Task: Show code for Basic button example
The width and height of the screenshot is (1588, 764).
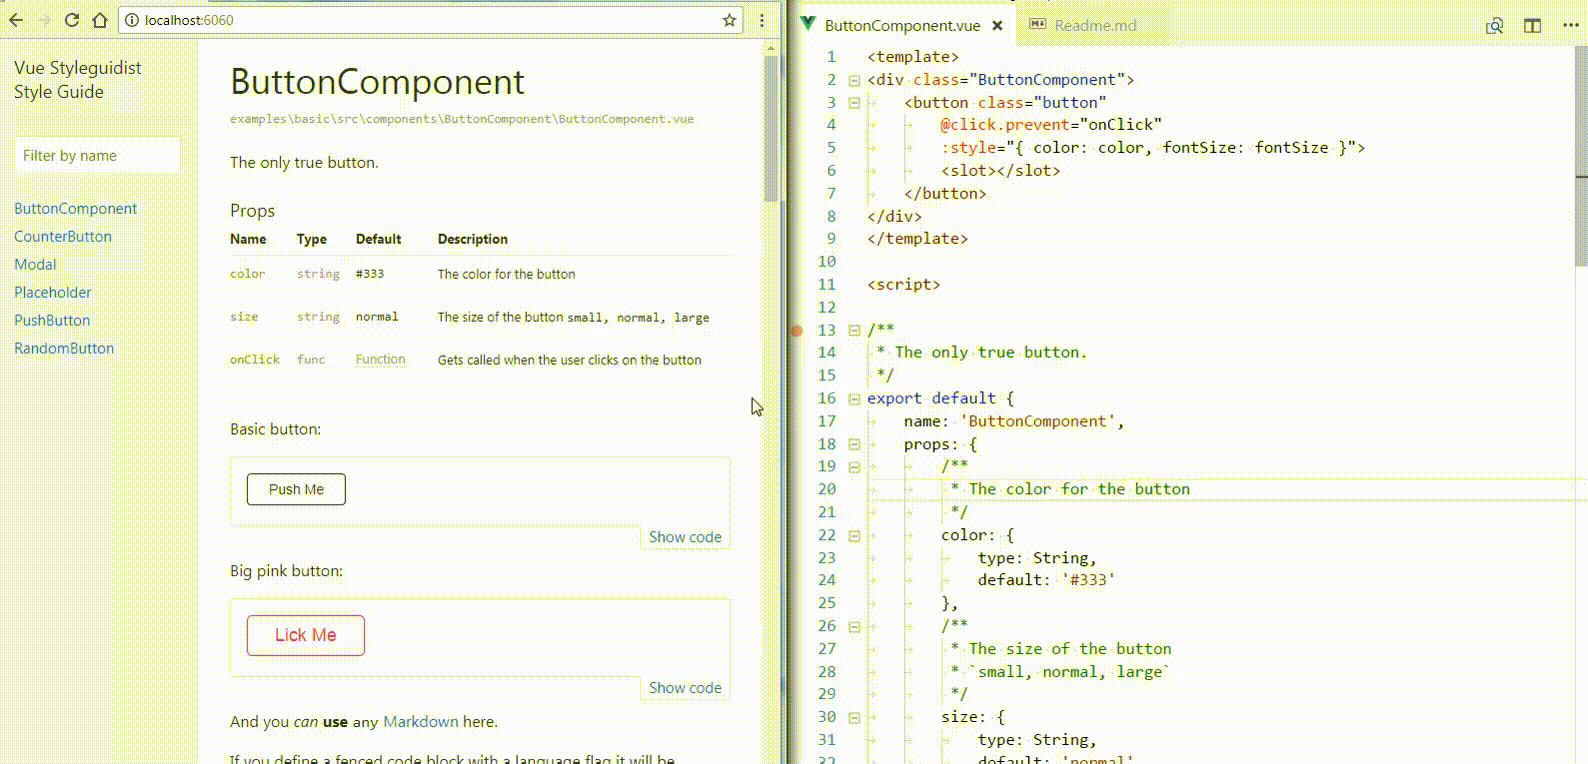Action: tap(685, 537)
